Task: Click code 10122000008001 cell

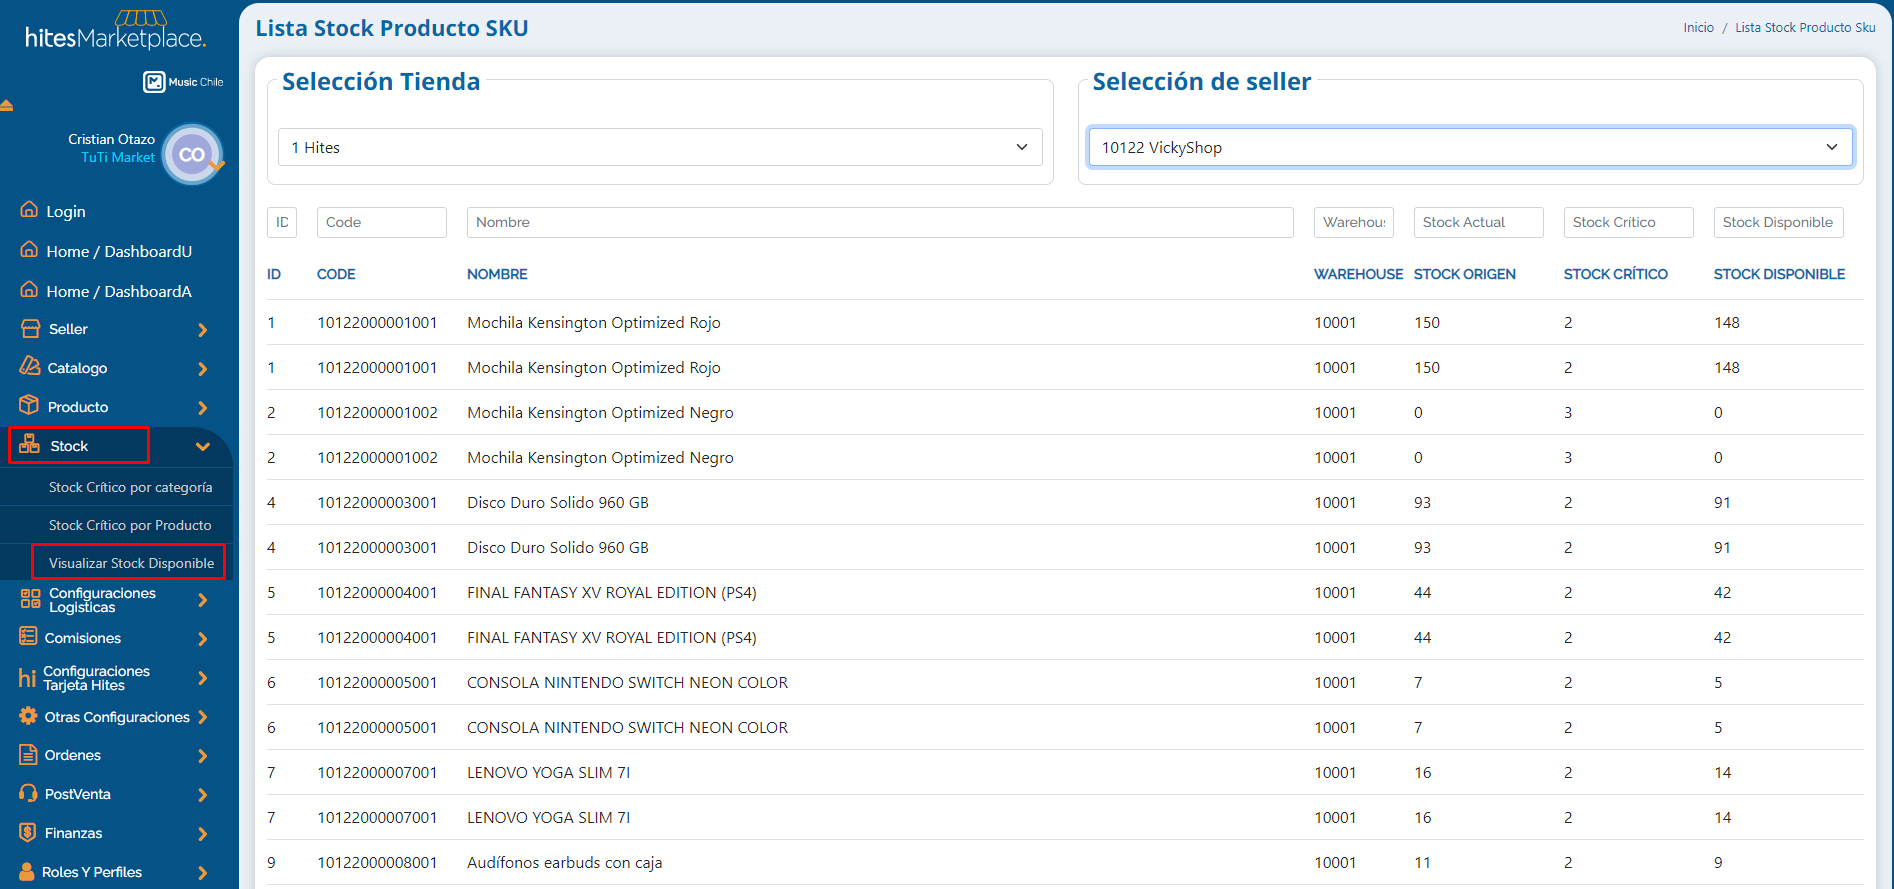Action: [377, 862]
